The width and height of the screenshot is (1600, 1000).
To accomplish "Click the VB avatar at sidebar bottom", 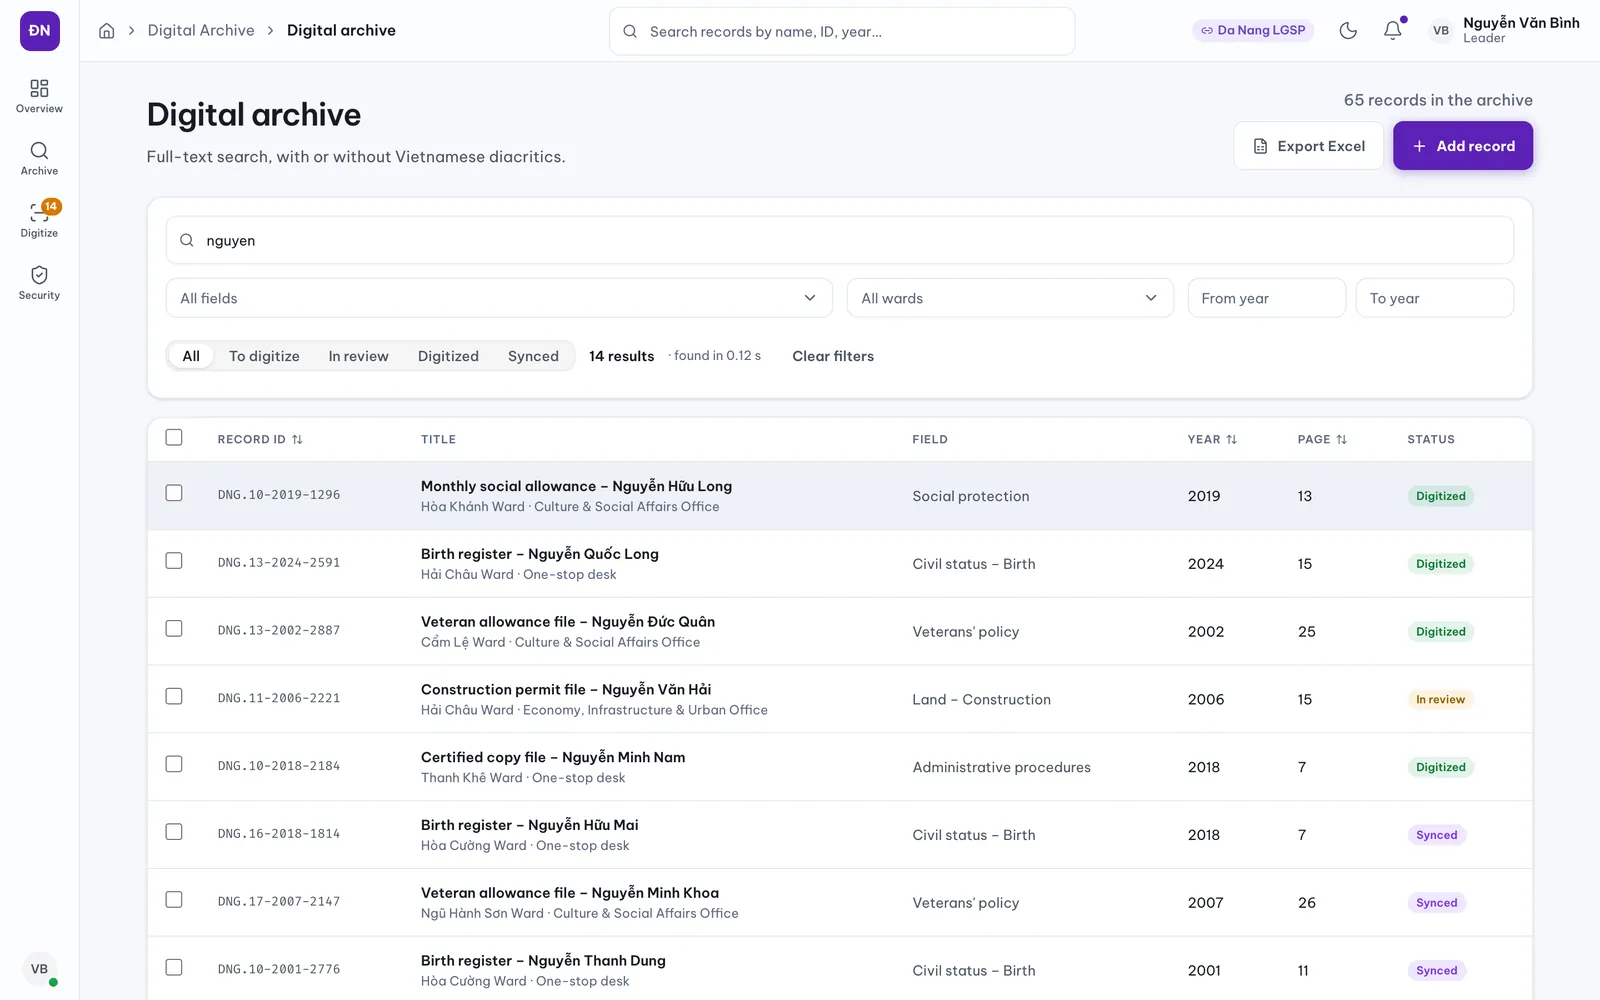I will point(39,969).
